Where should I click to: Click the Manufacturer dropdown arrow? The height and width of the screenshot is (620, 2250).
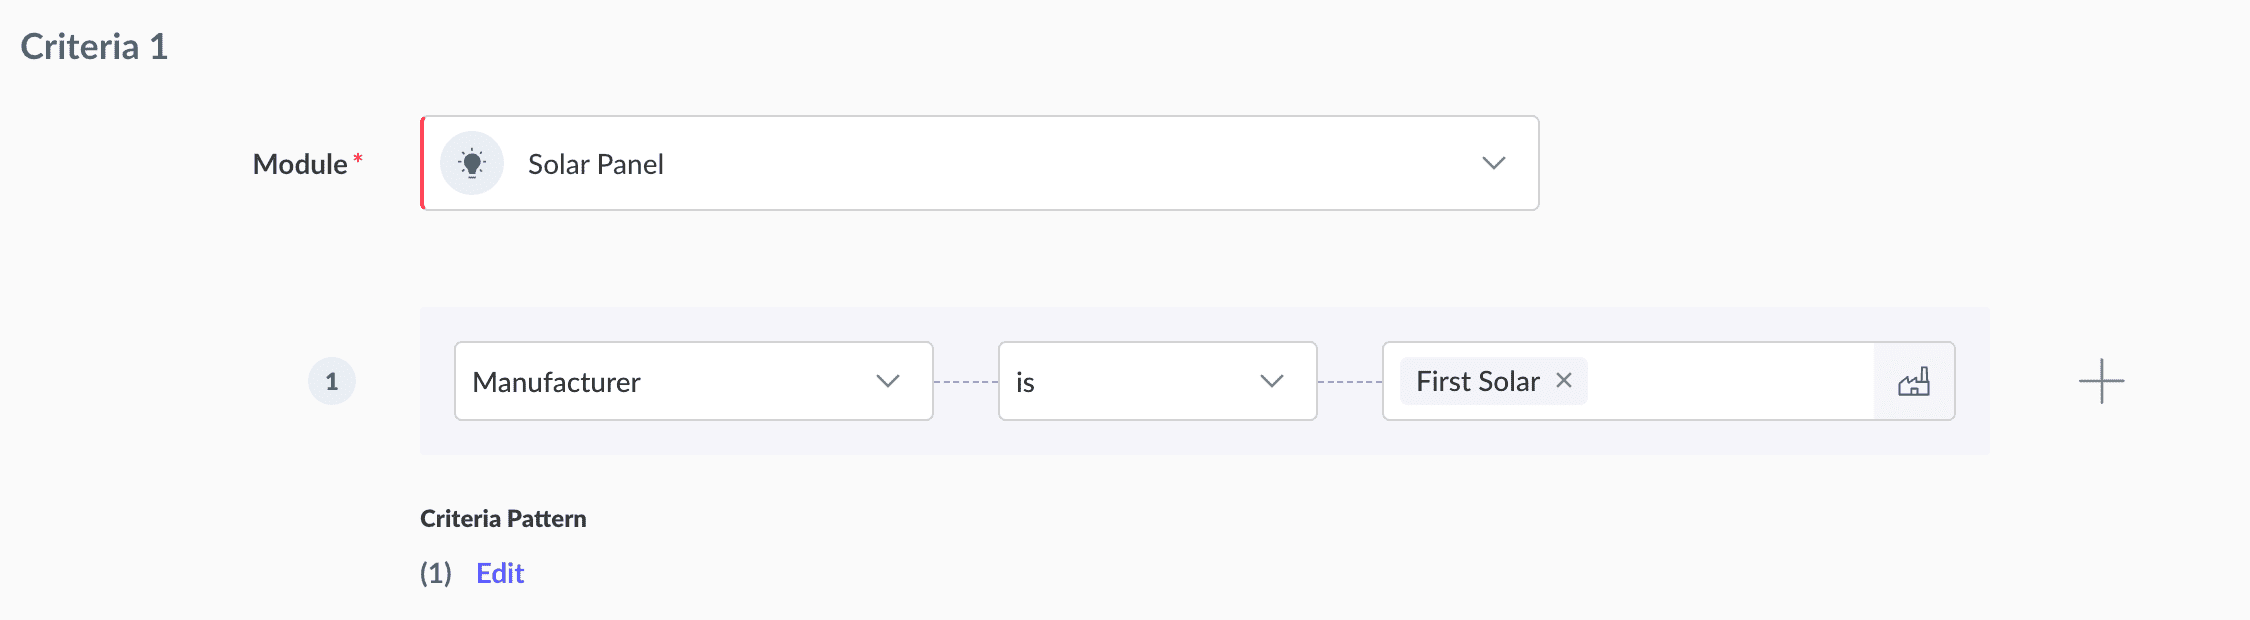[x=887, y=381]
